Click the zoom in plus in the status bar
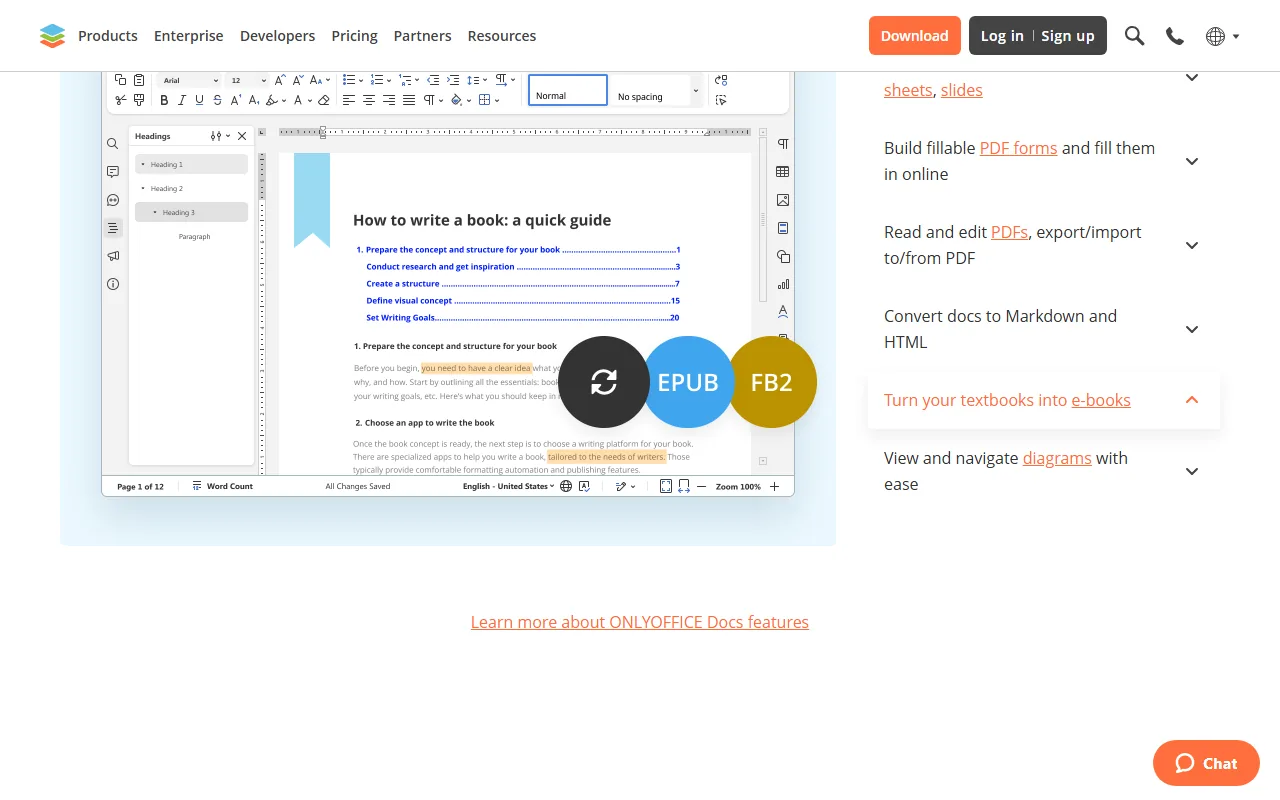Viewport: 1280px width, 800px height. (x=774, y=486)
